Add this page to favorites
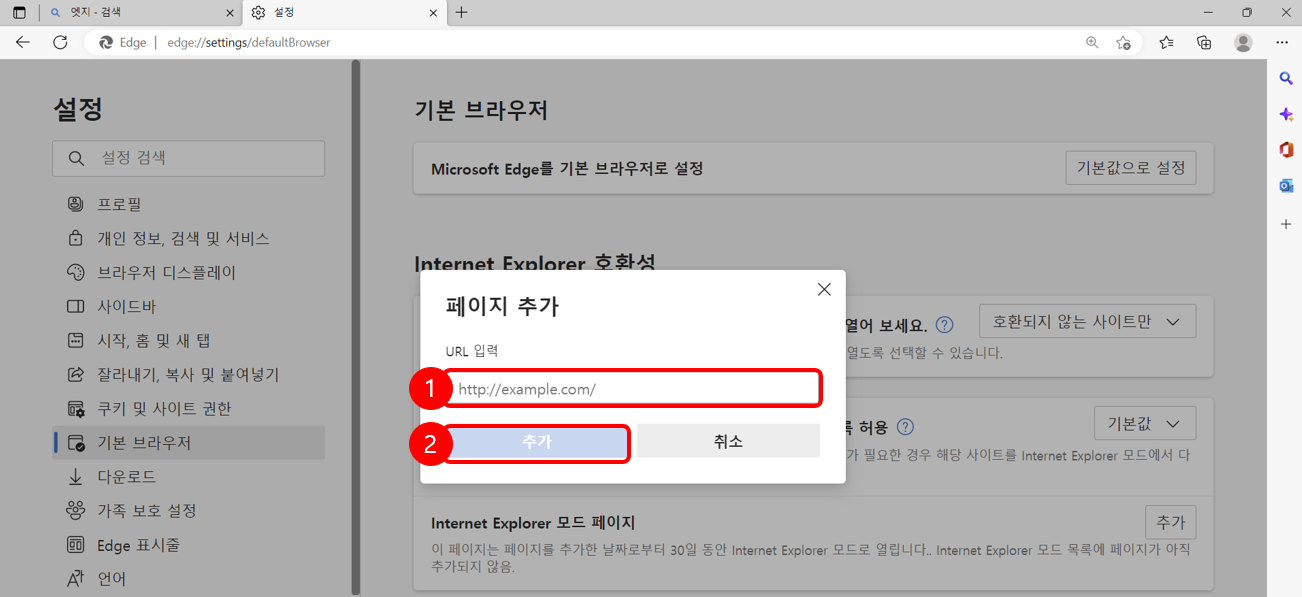This screenshot has height=597, width=1302. coord(1123,42)
